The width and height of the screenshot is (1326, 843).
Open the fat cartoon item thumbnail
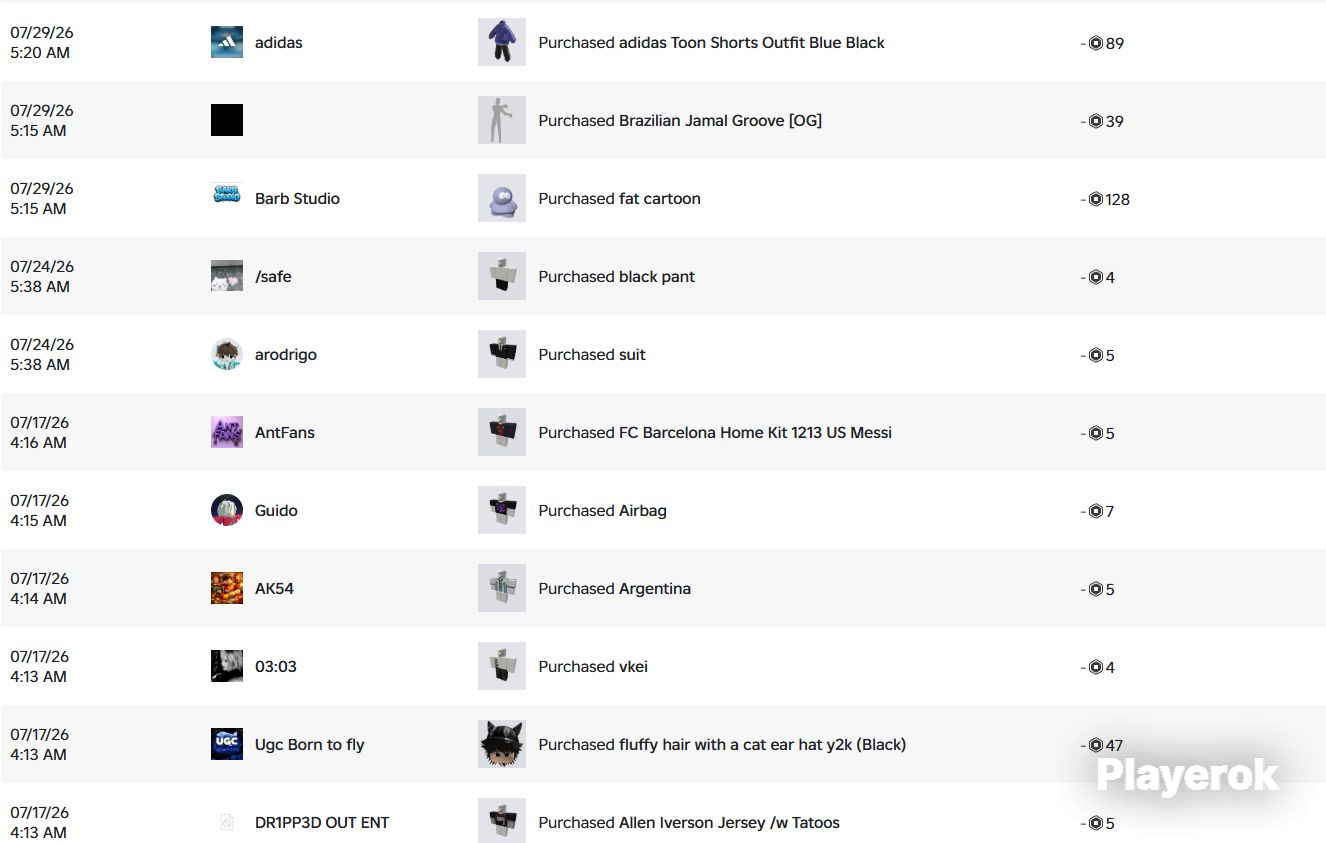point(502,198)
